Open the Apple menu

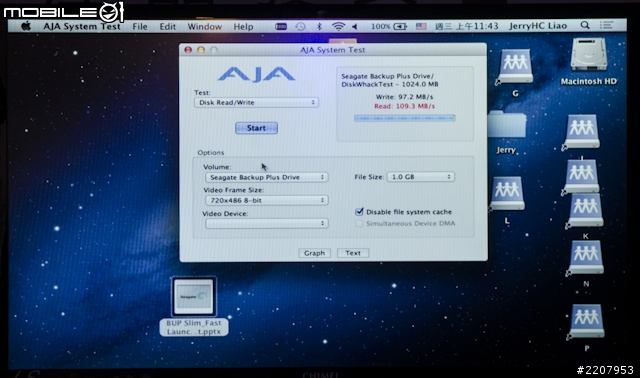(x=26, y=27)
